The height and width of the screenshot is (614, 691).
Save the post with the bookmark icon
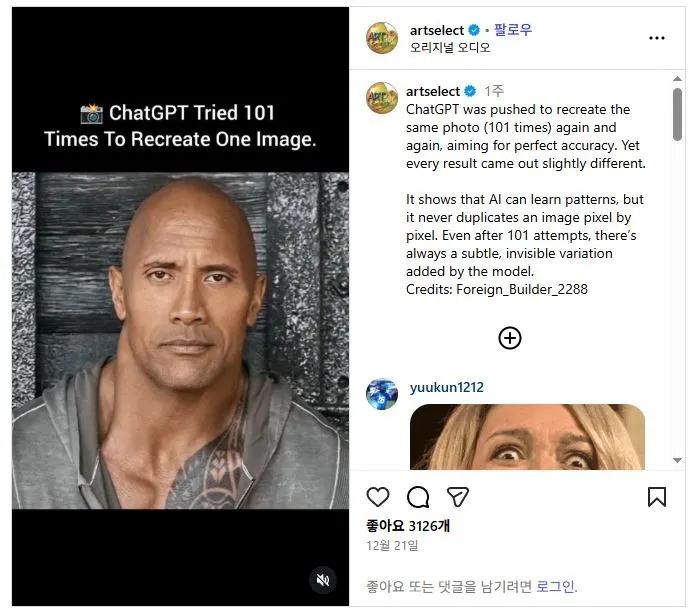tap(657, 497)
